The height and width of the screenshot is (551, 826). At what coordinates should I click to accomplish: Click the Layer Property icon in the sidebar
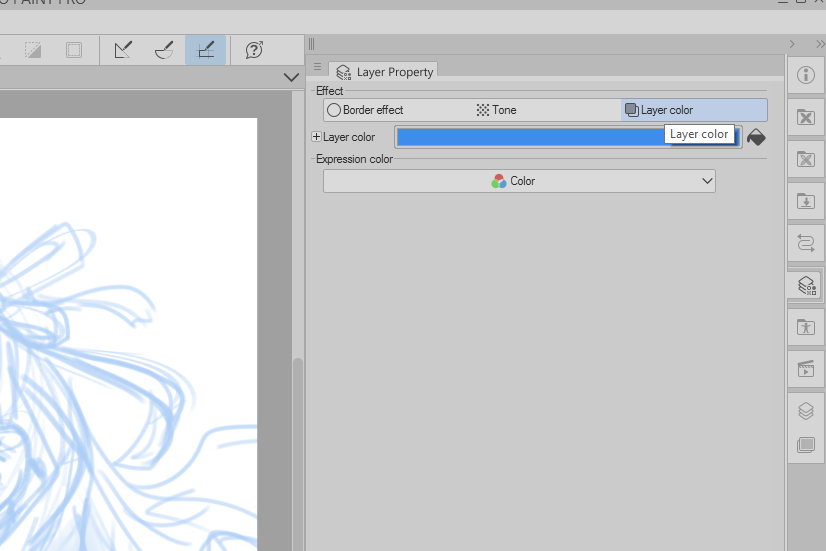[805, 286]
